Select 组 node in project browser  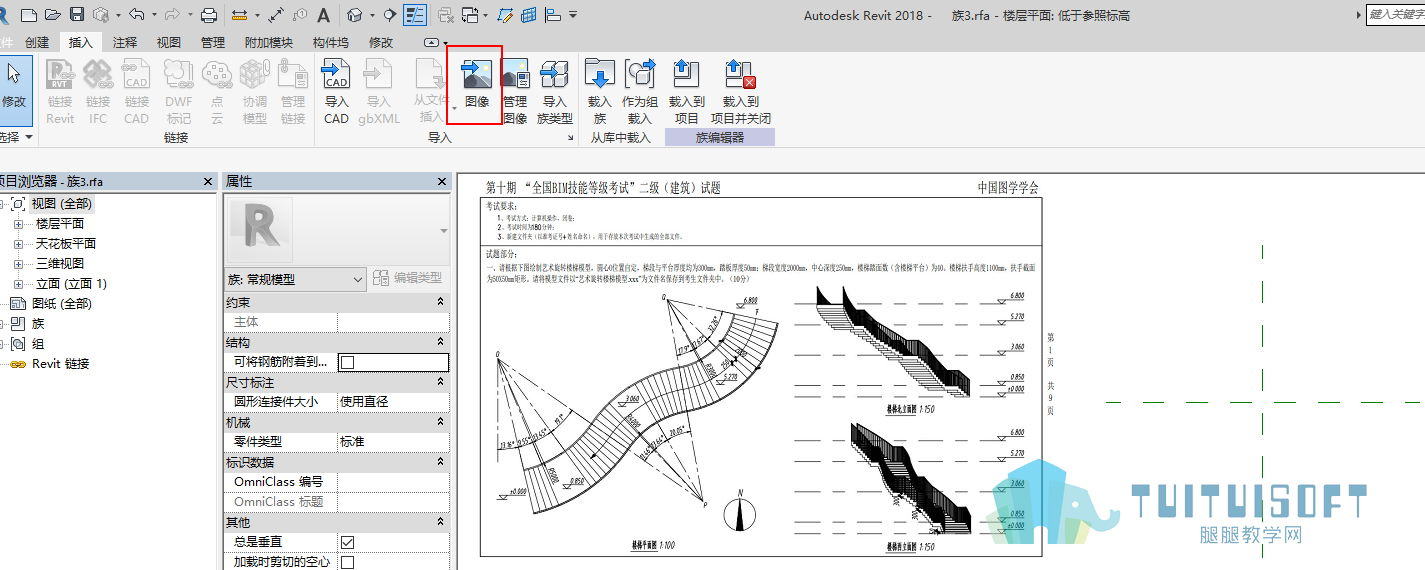(x=38, y=344)
